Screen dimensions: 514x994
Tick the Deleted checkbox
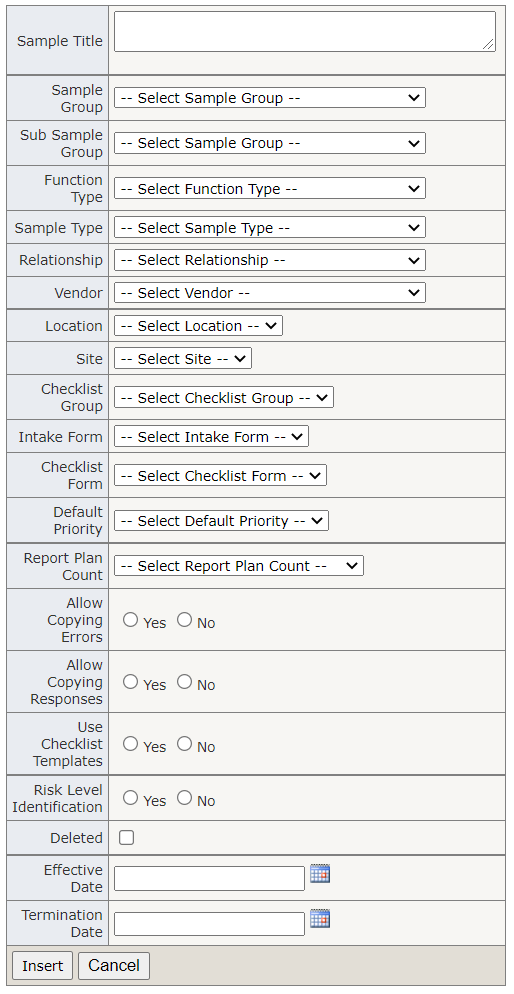(127, 838)
